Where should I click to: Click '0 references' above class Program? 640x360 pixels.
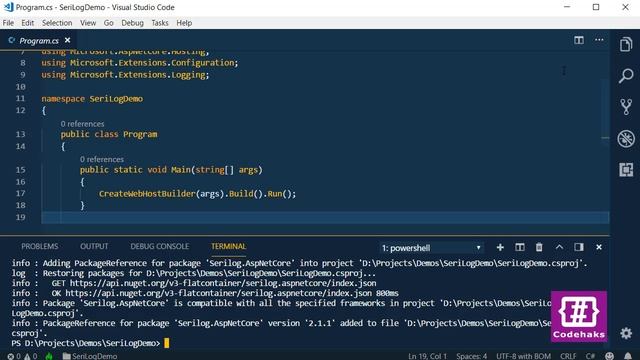pos(82,124)
